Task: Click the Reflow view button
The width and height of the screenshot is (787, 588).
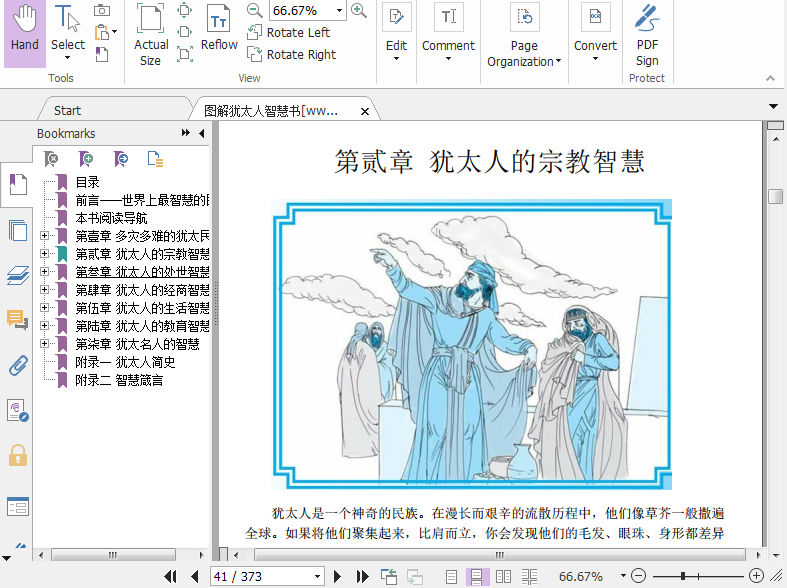Action: [219, 30]
